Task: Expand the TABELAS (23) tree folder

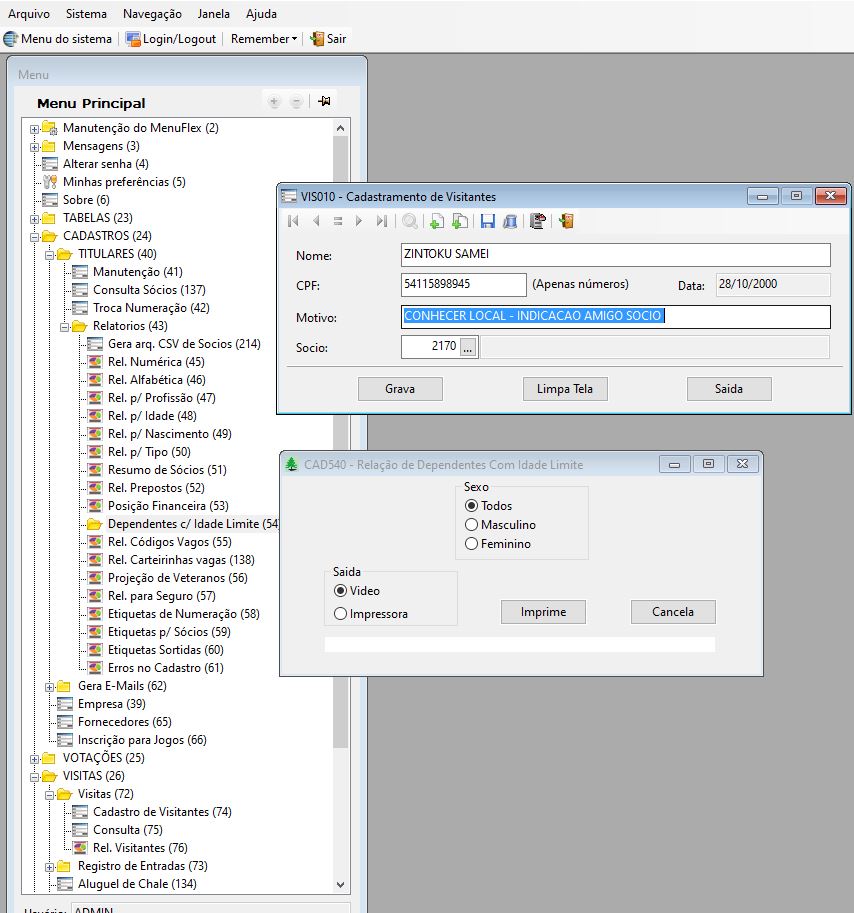Action: tap(35, 218)
